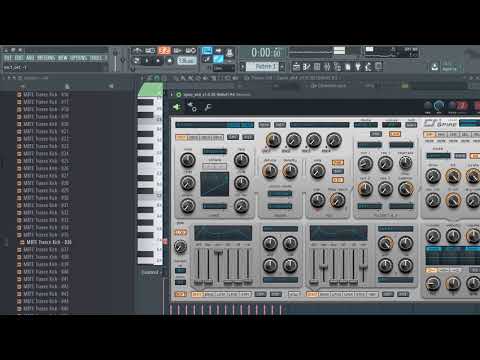Click the Play button in the transport
The width and height of the screenshot is (480, 360).
[x=147, y=61]
